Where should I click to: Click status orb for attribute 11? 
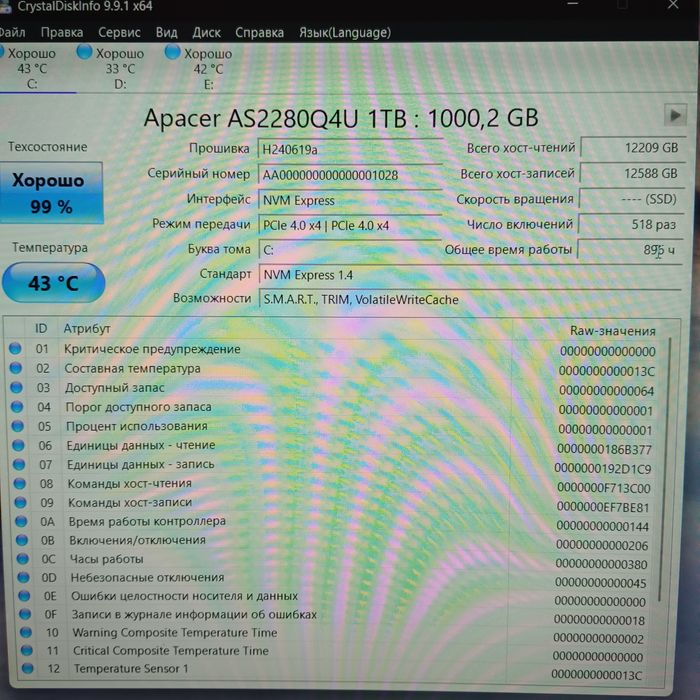pos(27,650)
